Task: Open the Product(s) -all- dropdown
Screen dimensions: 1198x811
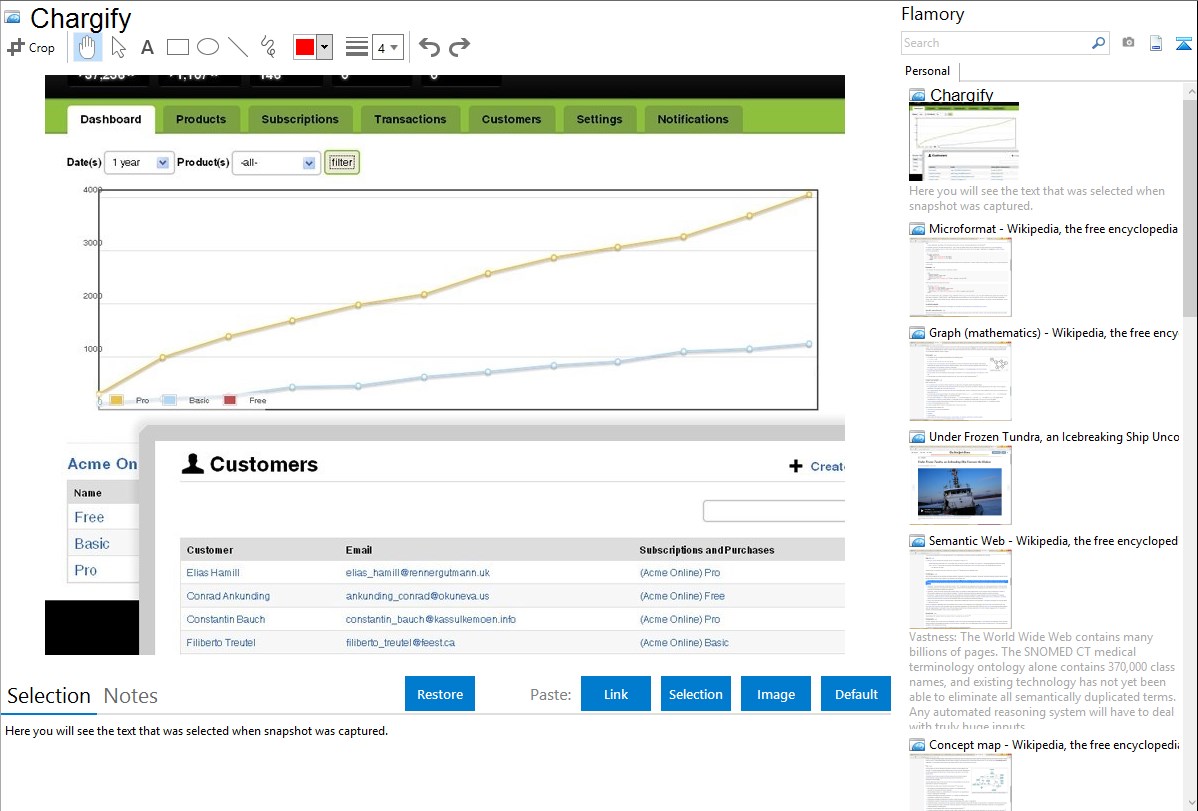Action: [x=276, y=162]
